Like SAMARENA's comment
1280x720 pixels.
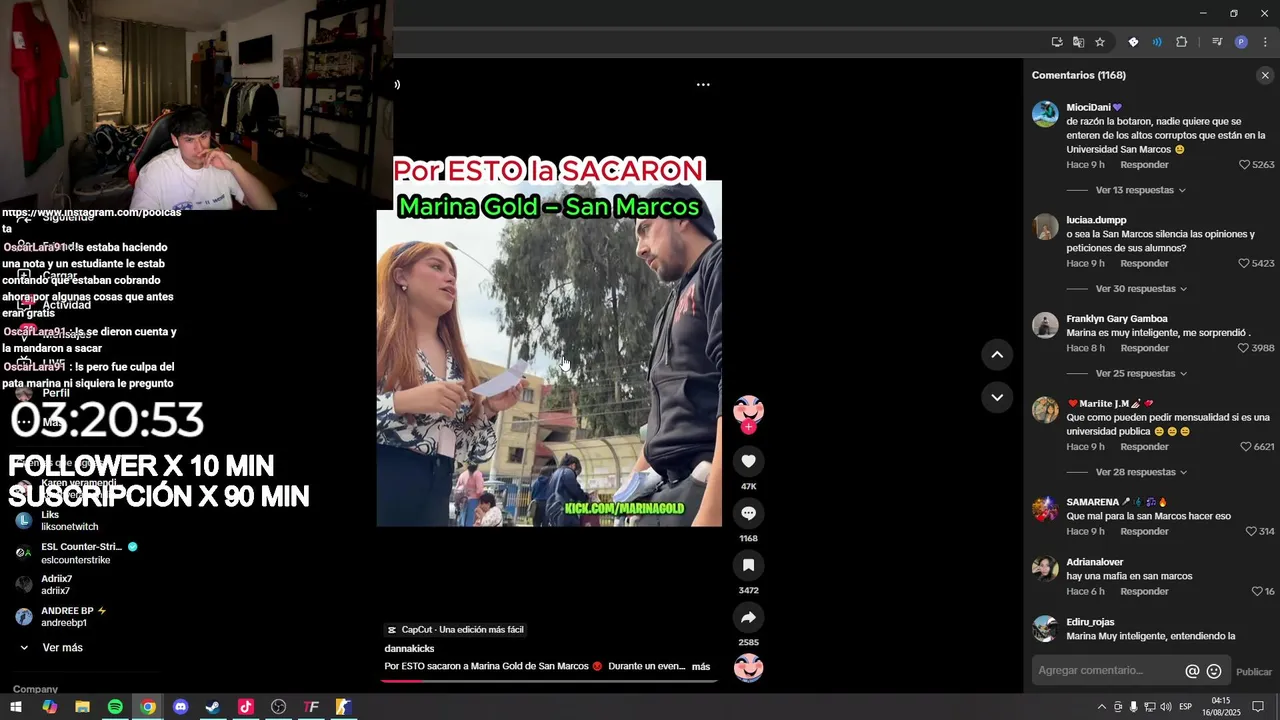(1251, 531)
